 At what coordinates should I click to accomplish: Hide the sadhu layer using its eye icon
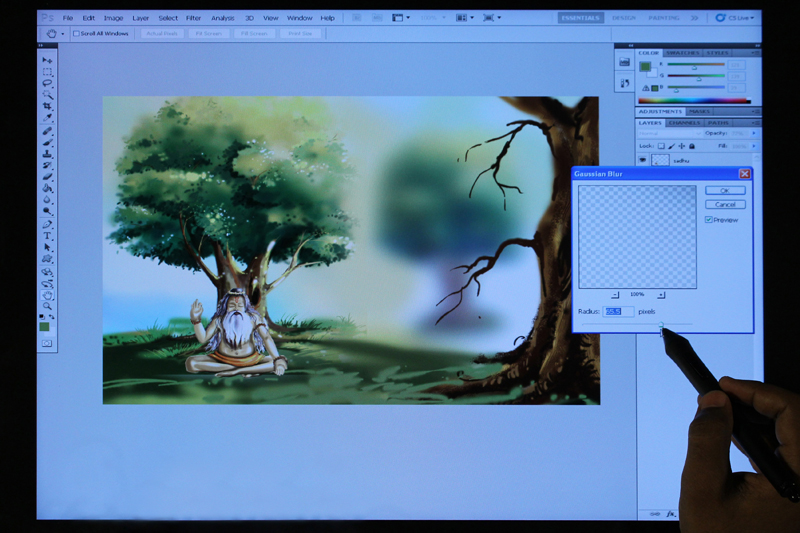tap(643, 160)
